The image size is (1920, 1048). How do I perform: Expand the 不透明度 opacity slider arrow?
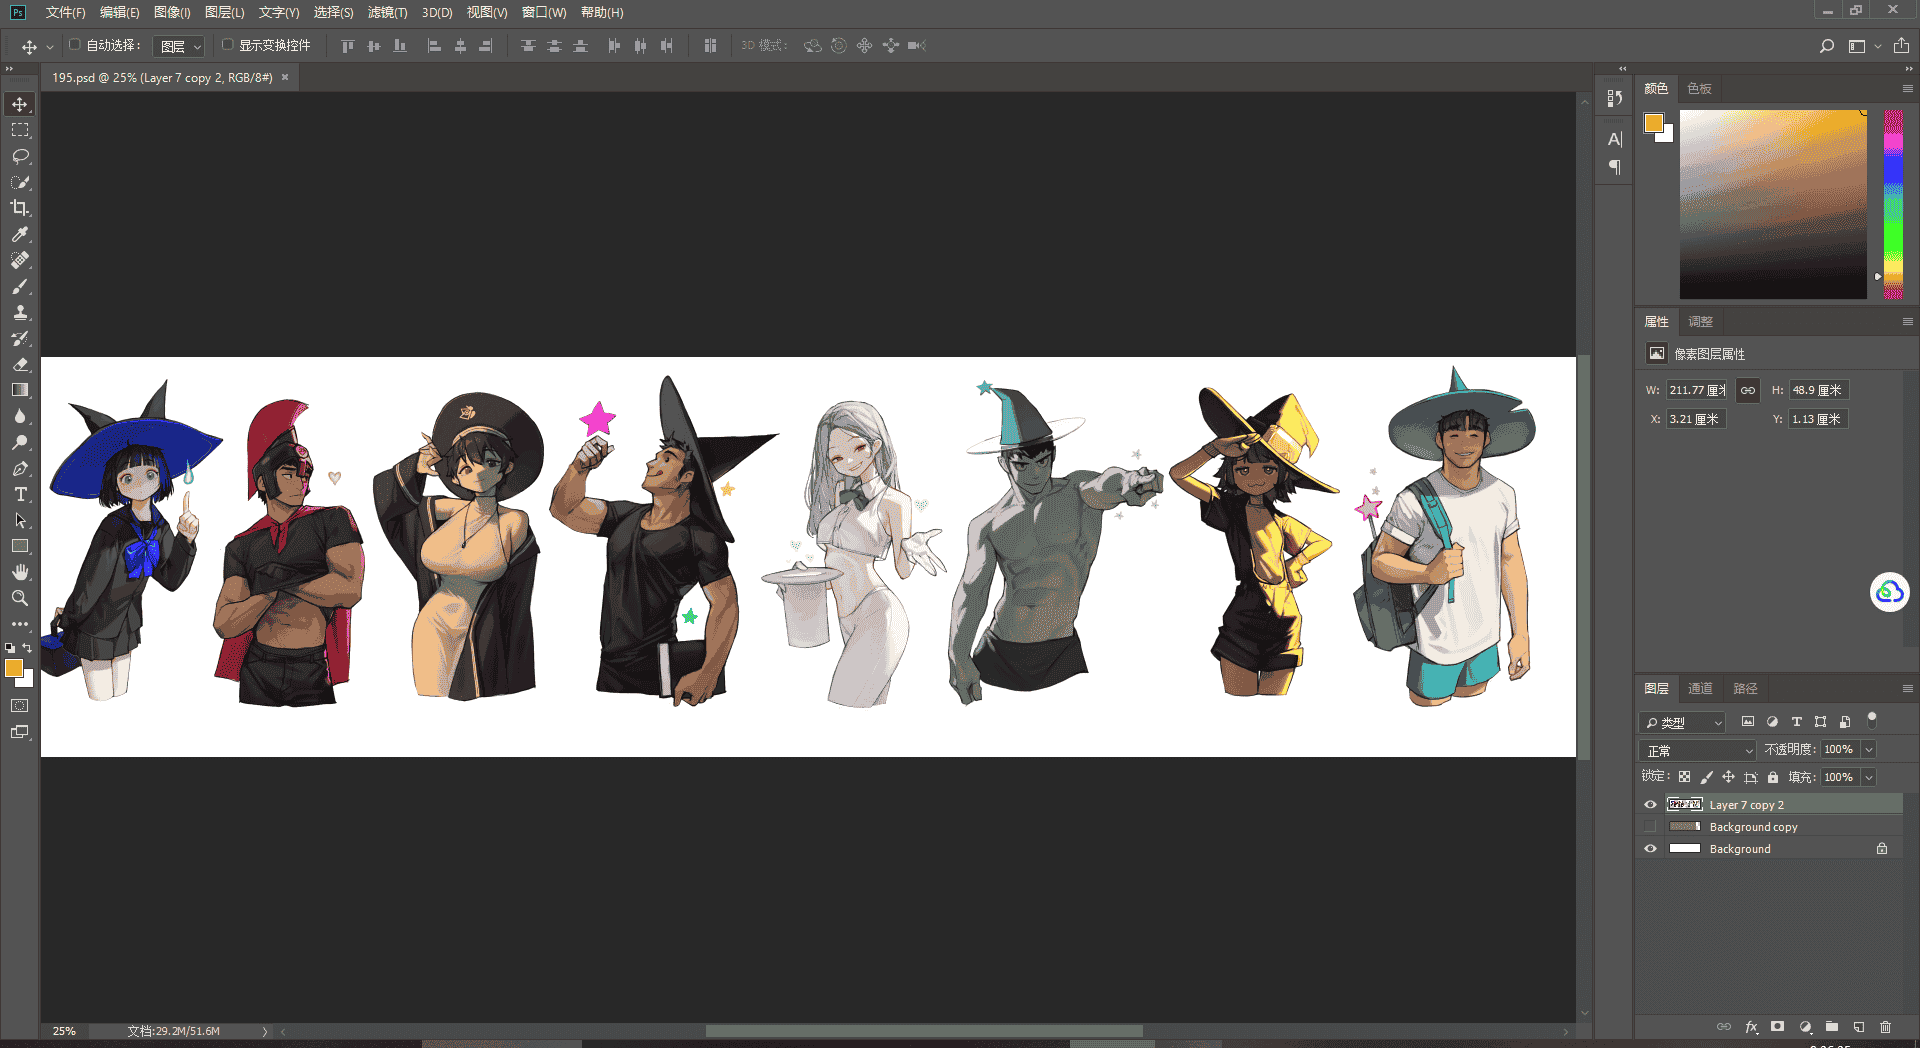(1868, 749)
